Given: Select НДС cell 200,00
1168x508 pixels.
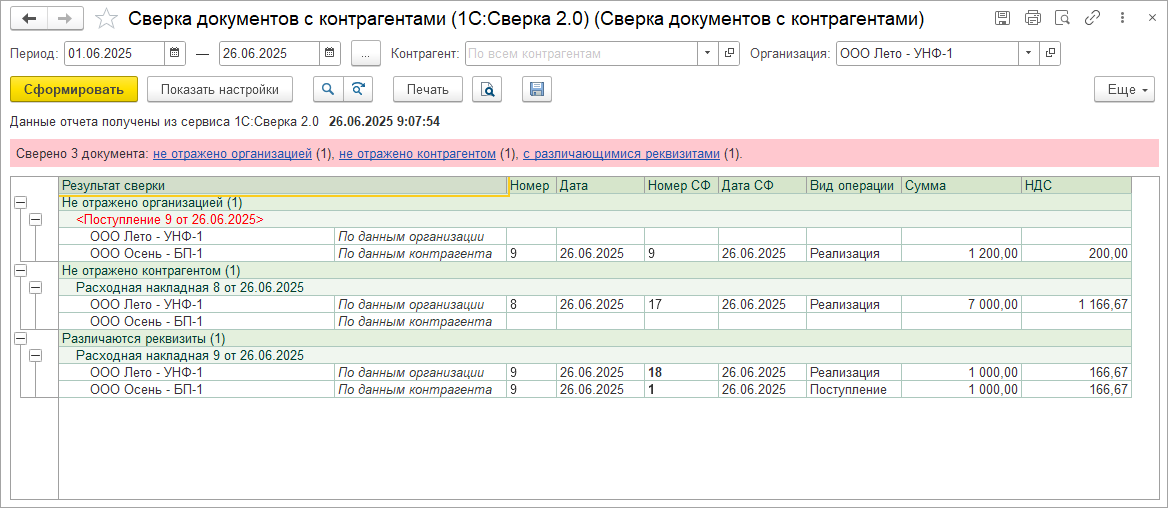Looking at the screenshot, I should pos(1076,253).
